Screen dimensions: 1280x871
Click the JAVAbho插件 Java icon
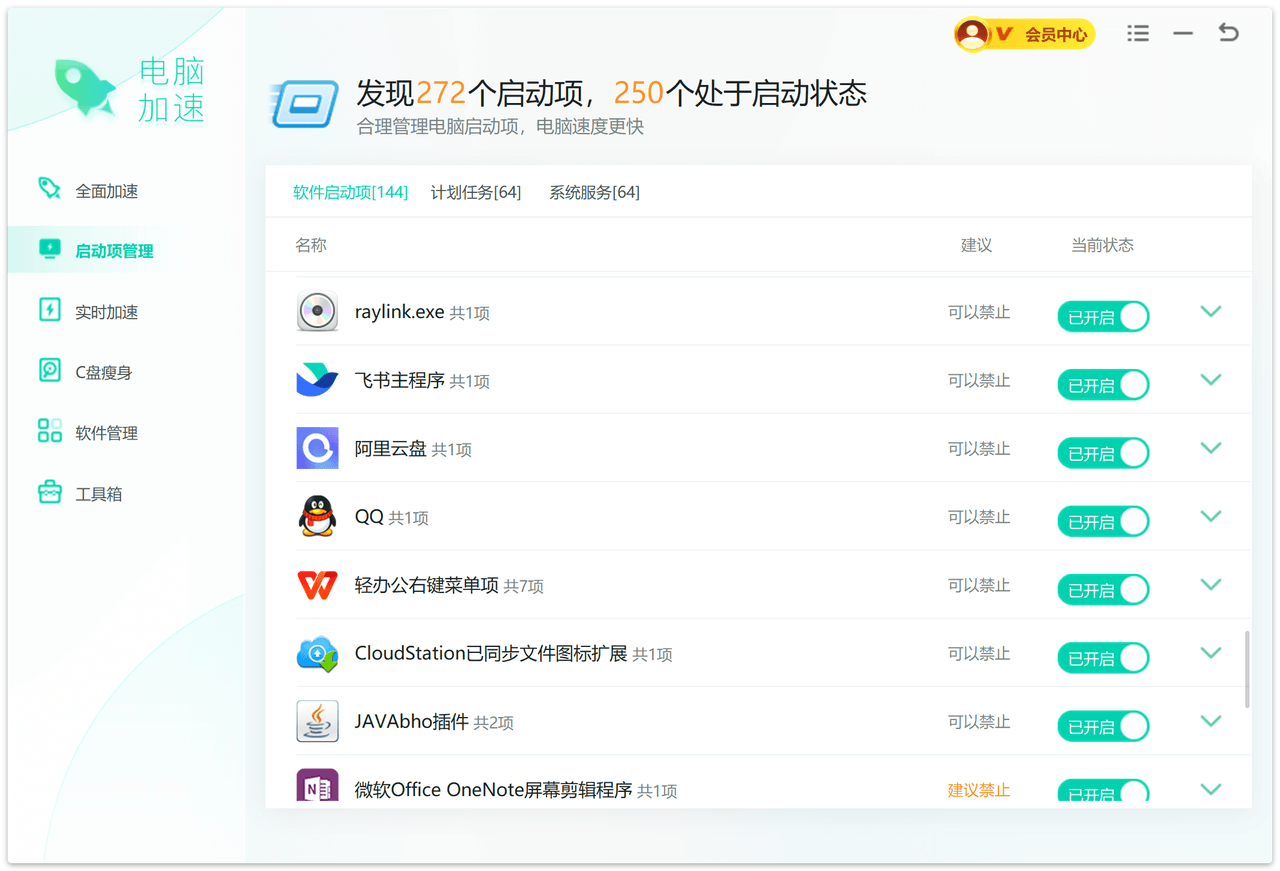[x=317, y=722]
